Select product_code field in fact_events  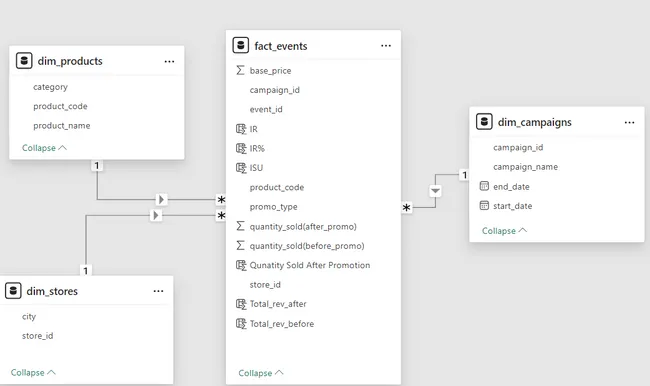pos(276,187)
